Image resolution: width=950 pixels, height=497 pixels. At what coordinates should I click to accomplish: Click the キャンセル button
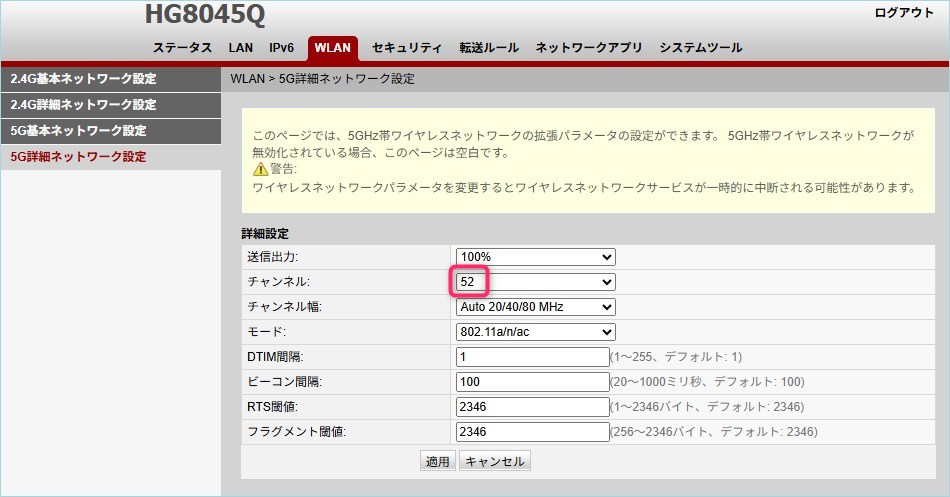coord(495,461)
